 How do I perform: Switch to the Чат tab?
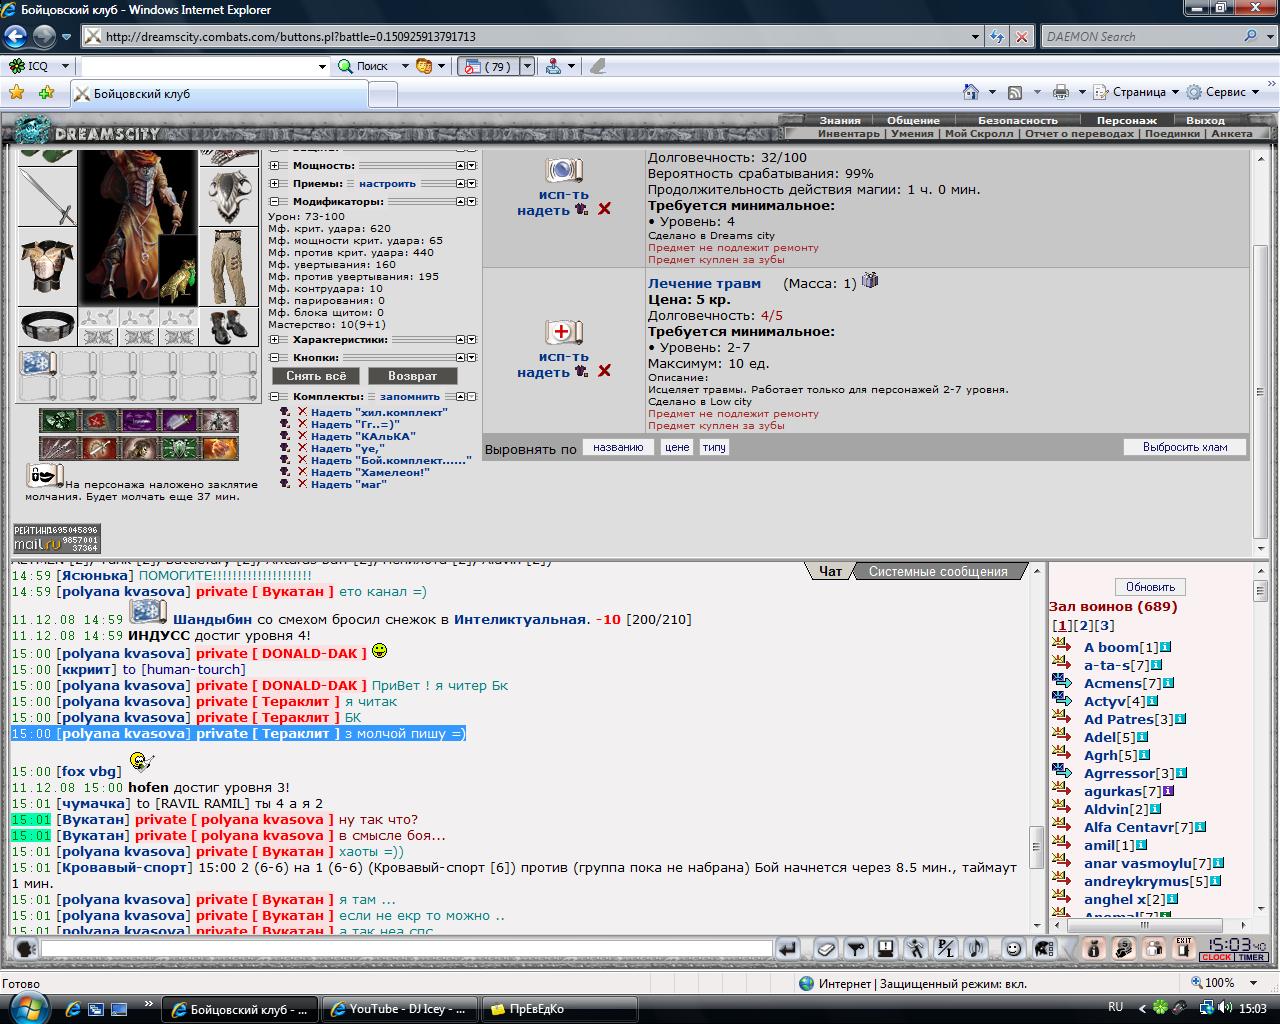830,571
